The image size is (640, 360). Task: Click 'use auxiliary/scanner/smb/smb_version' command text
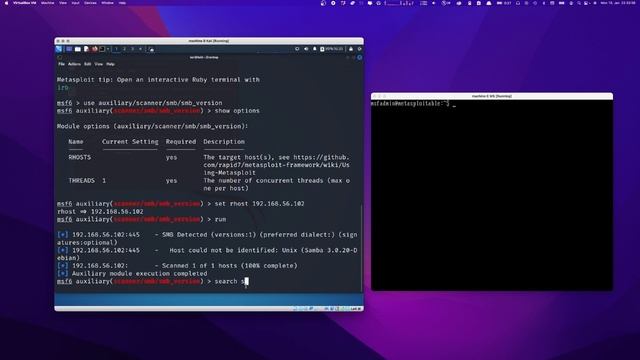(153, 103)
